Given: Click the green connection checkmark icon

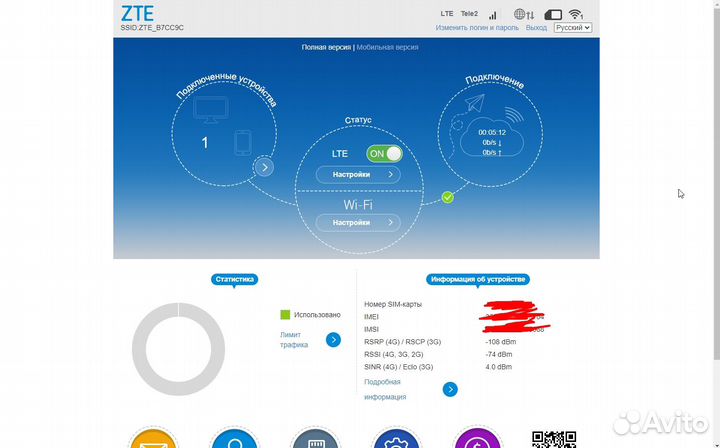Looking at the screenshot, I should pos(448,197).
